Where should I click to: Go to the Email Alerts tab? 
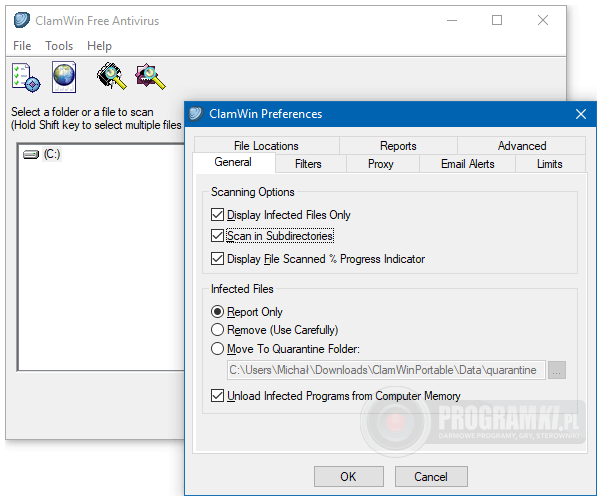468,164
